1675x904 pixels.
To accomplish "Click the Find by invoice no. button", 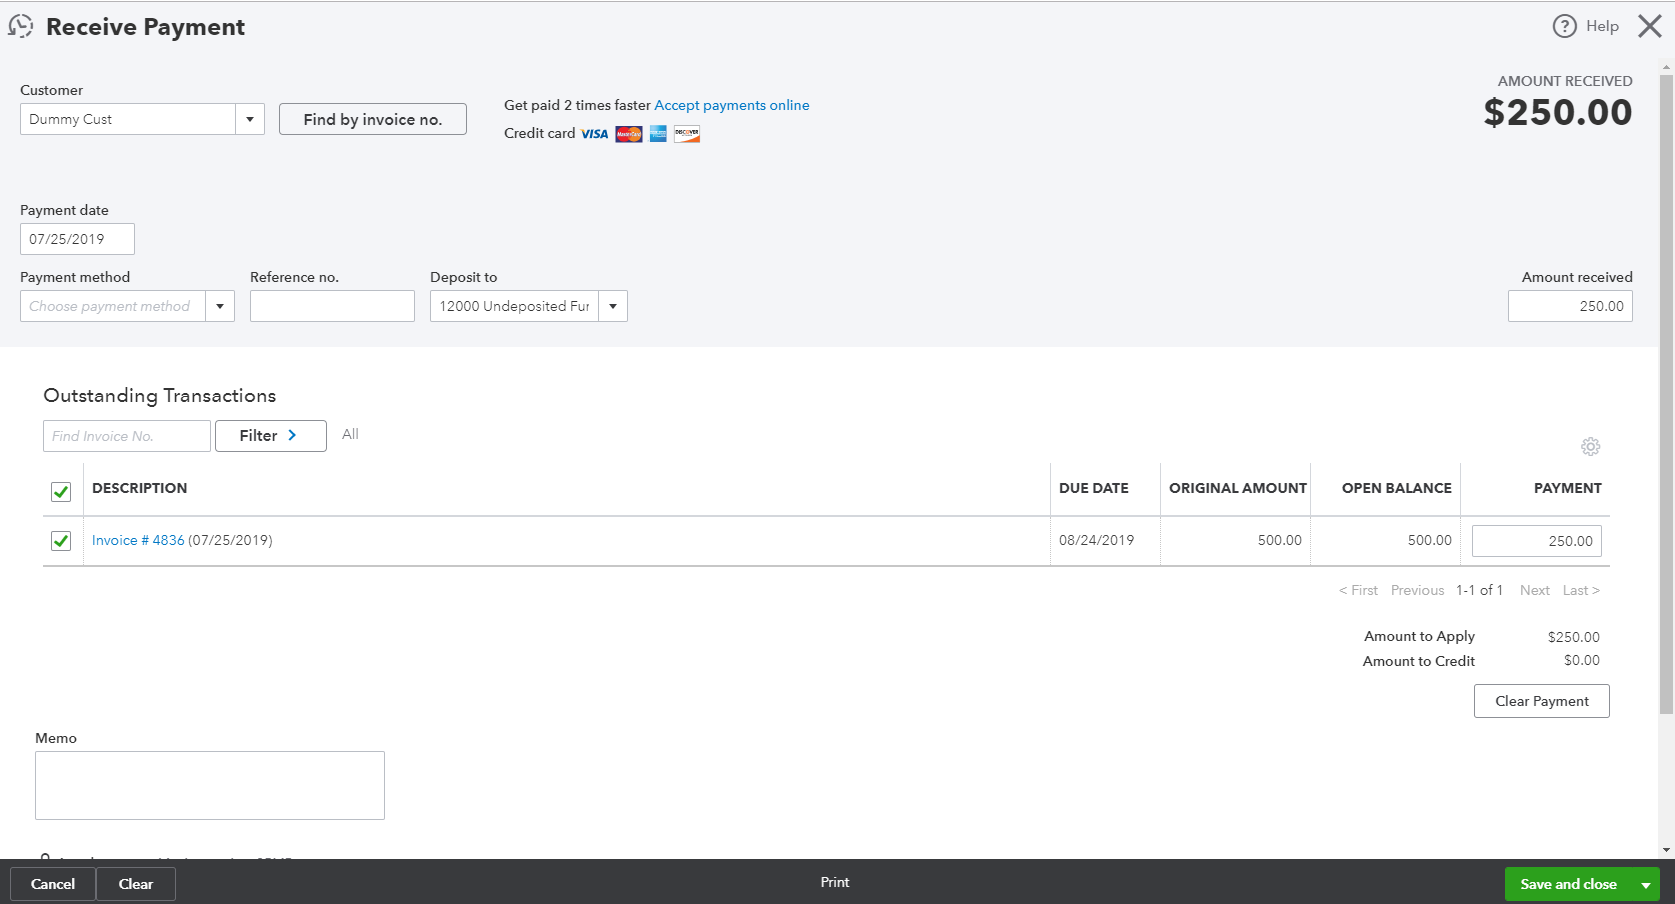I will [372, 118].
